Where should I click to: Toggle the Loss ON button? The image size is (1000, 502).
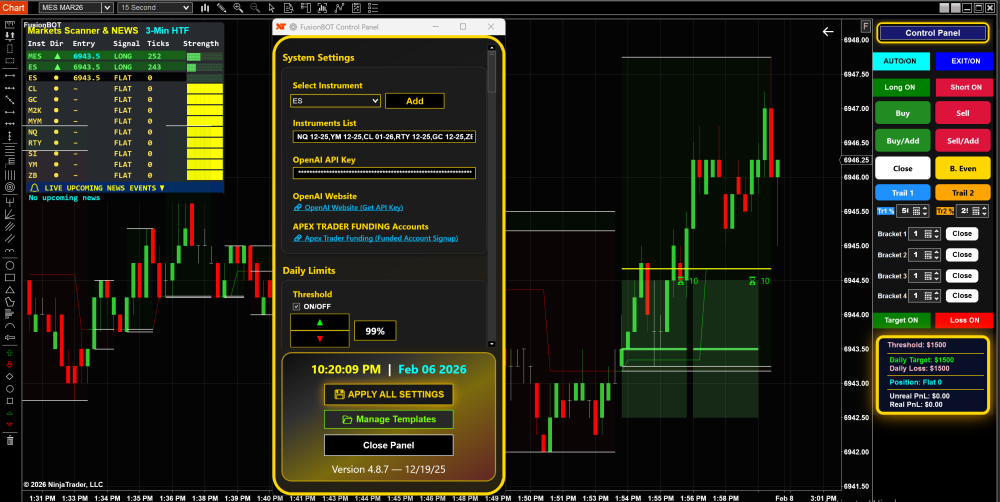[x=964, y=320]
